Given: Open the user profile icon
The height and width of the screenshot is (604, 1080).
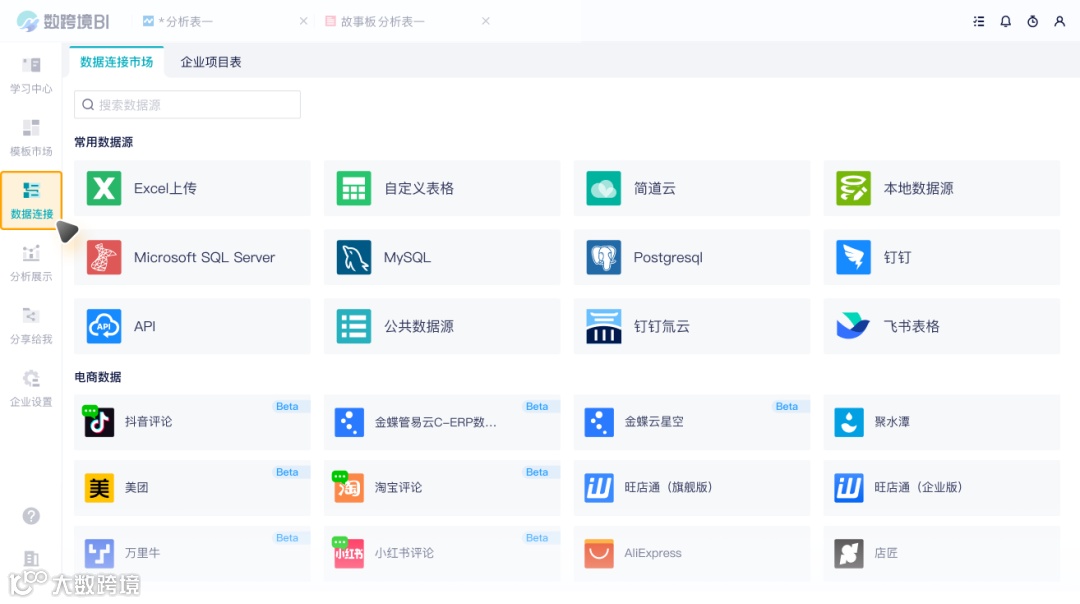Looking at the screenshot, I should click(x=1059, y=21).
